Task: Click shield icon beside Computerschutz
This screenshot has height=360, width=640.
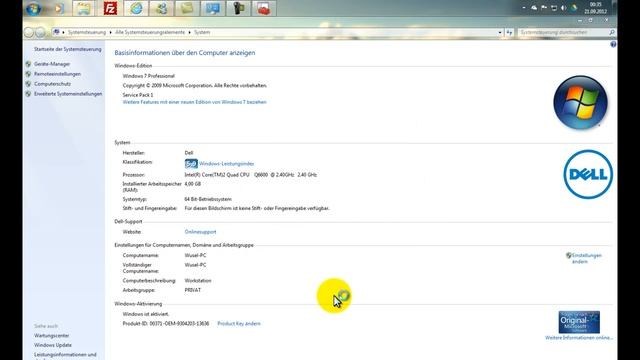Action: tap(28, 84)
